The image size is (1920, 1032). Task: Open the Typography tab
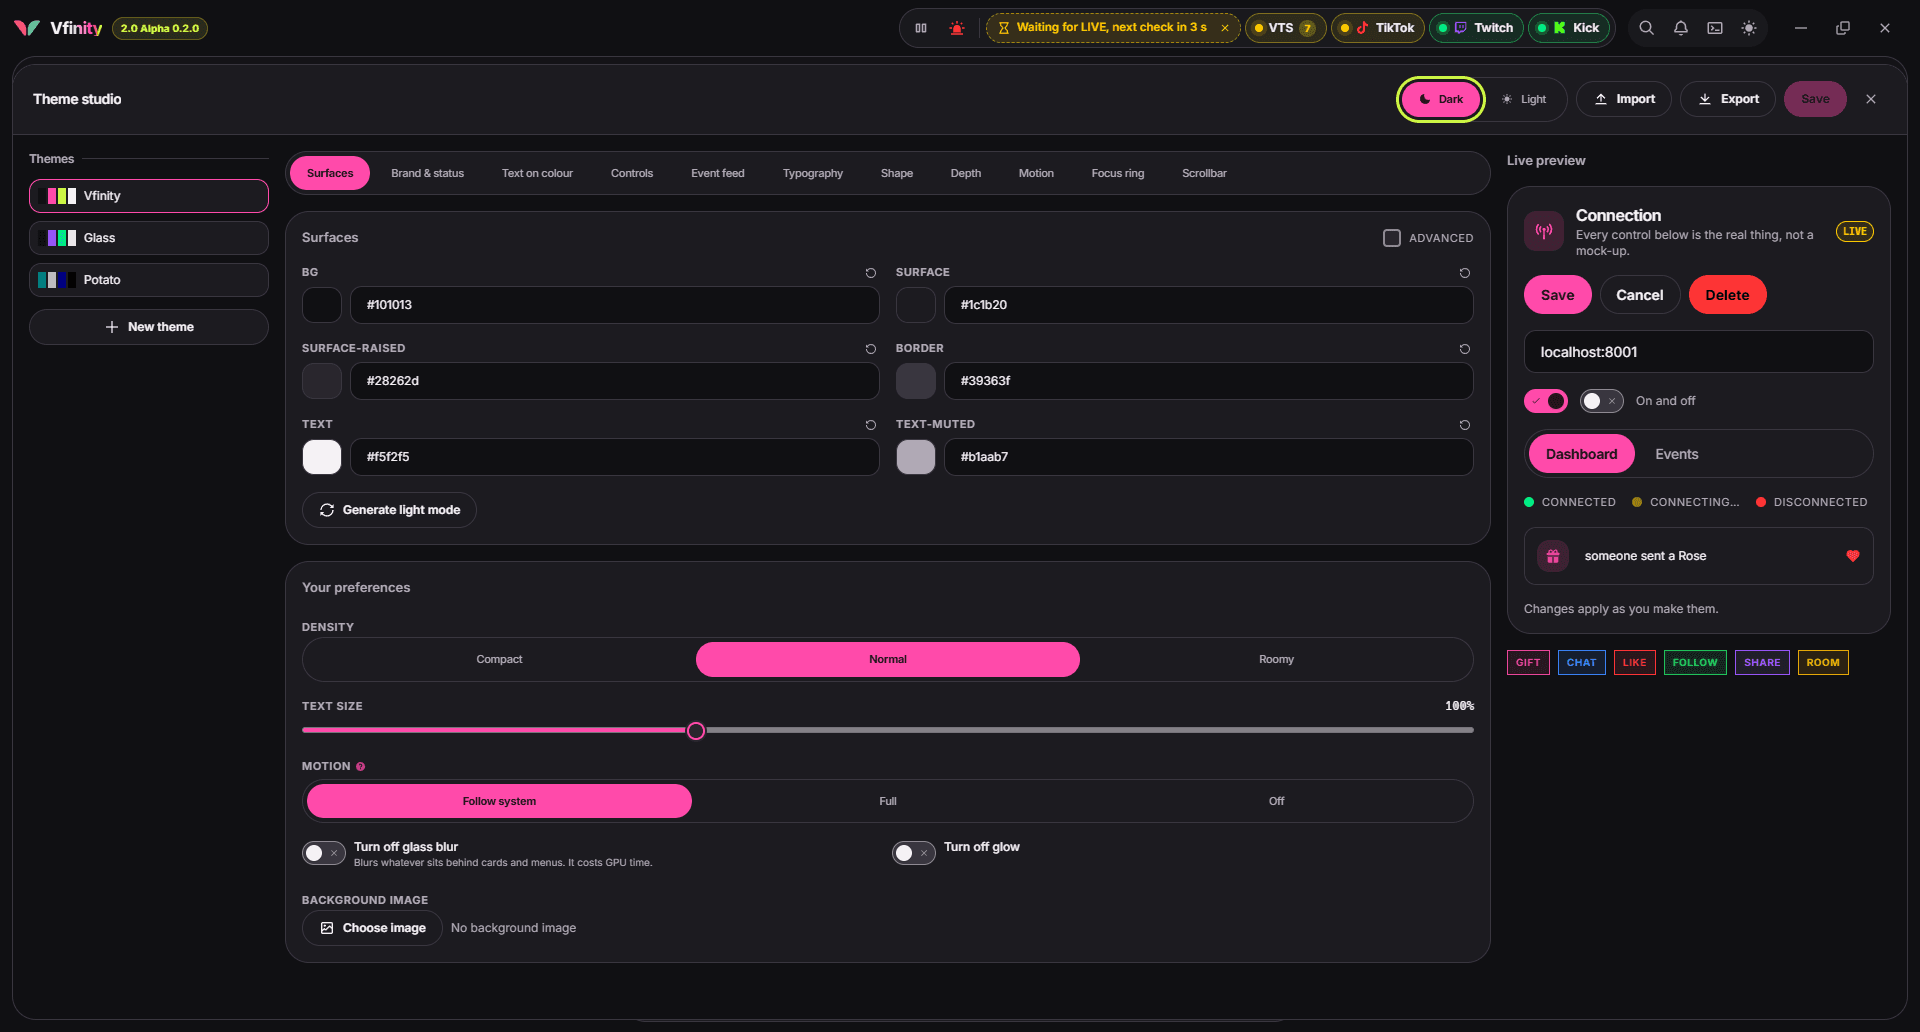tap(813, 173)
